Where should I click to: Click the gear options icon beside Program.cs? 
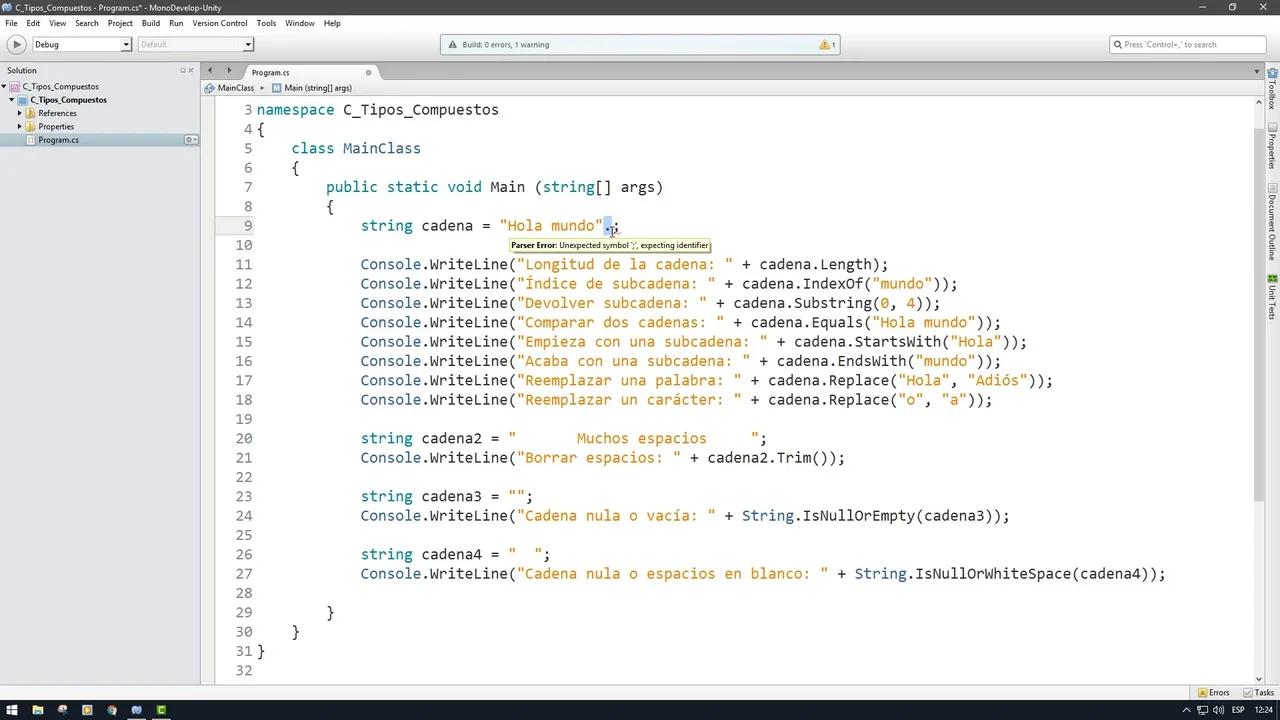tap(190, 140)
